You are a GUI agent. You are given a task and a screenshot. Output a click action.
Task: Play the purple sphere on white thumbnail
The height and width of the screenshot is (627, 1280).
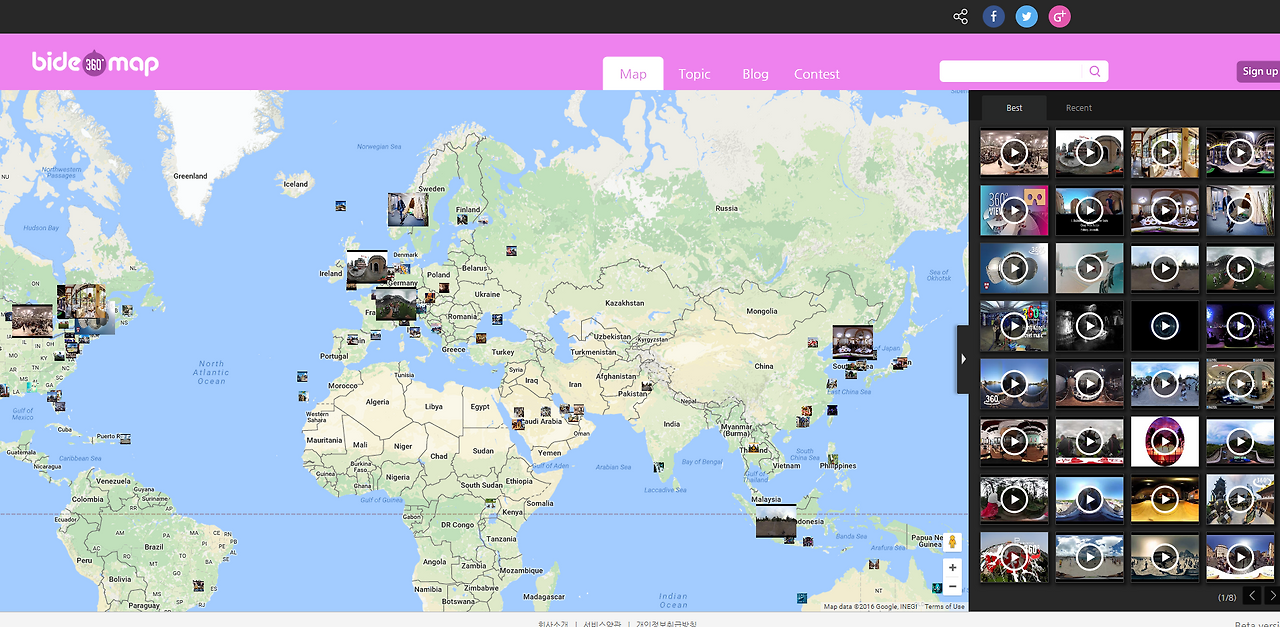[1165, 441]
